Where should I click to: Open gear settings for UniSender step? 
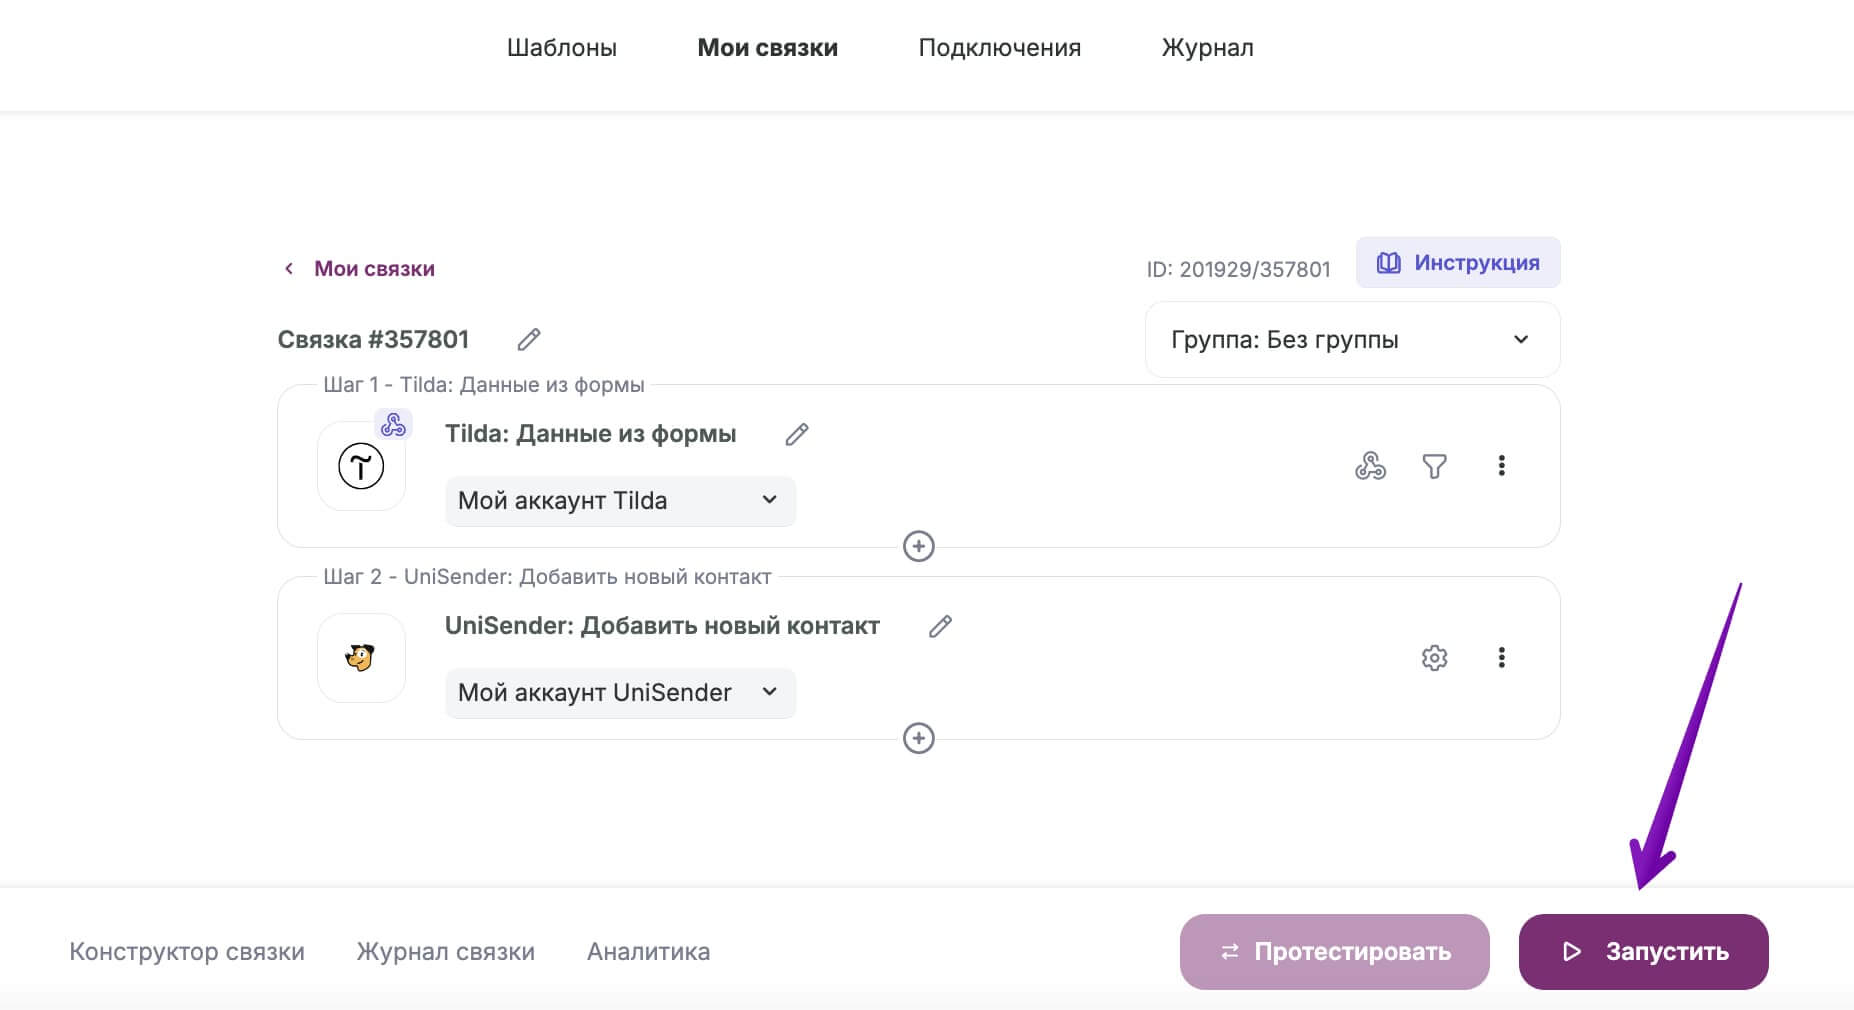click(1434, 658)
